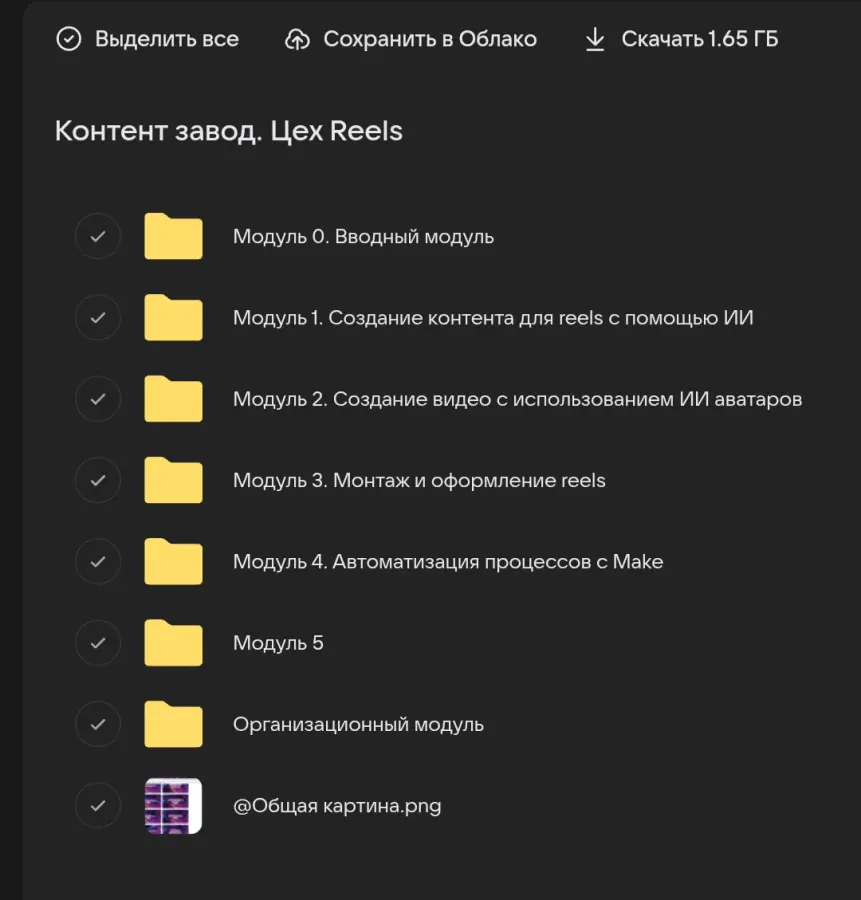Toggle checkbox for Организационный модуль
861x900 pixels.
point(98,724)
